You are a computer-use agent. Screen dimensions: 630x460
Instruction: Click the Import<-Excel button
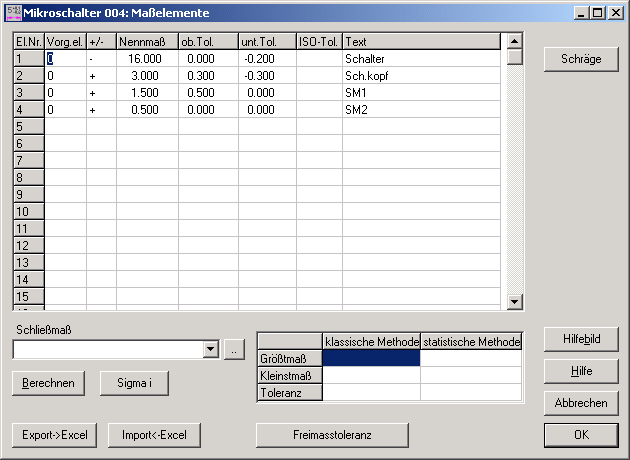(154, 435)
